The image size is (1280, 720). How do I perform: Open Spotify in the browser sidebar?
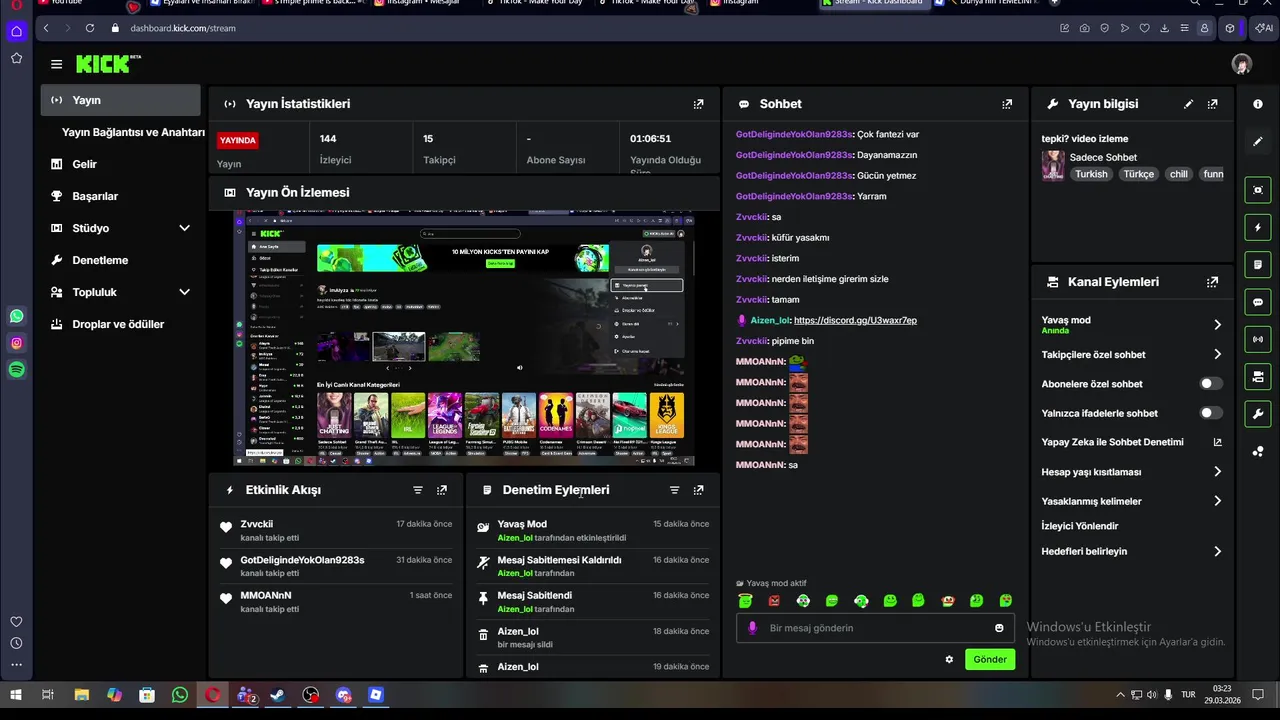(16, 370)
